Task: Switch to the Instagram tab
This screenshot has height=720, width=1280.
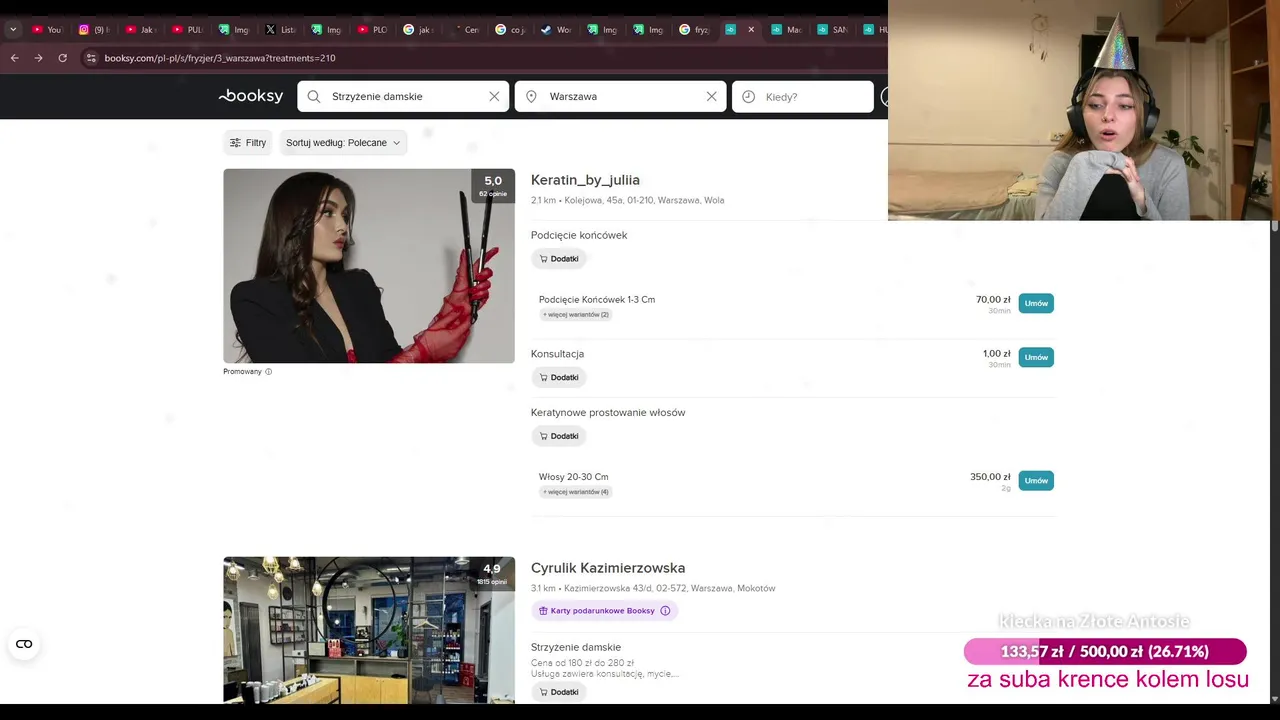Action: (x=93, y=30)
